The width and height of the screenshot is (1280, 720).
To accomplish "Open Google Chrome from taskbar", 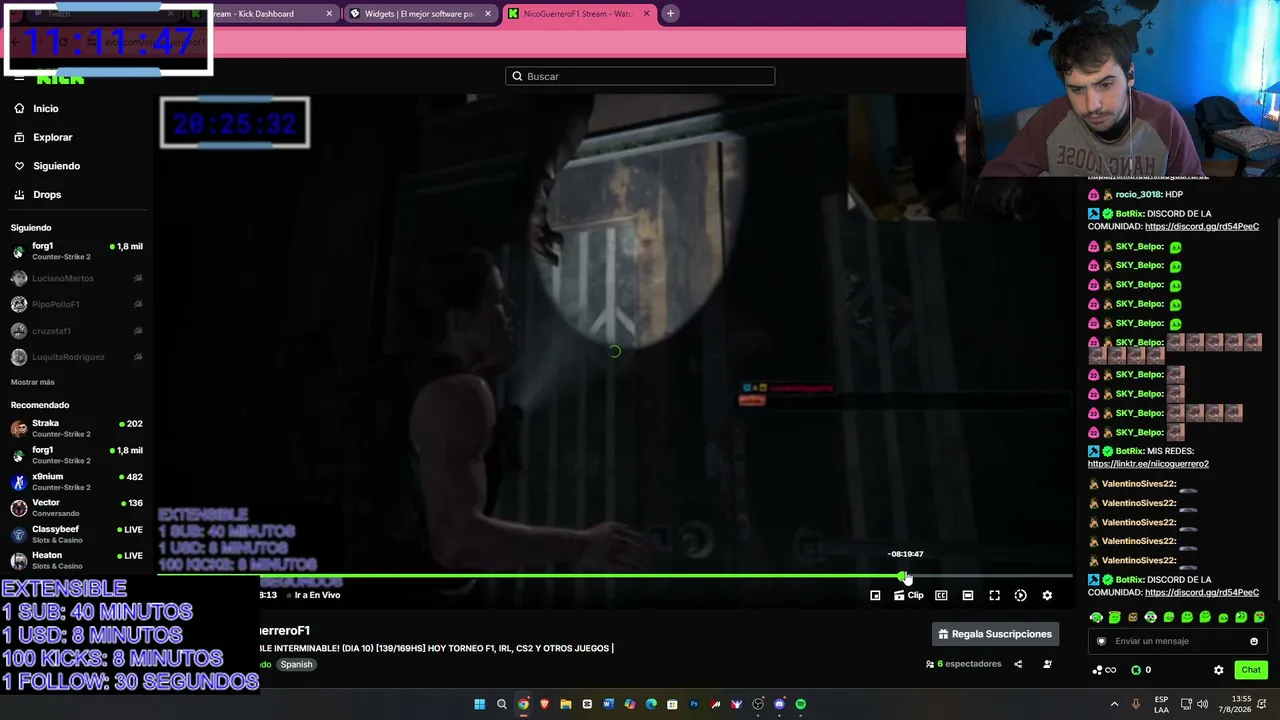I will click(523, 704).
